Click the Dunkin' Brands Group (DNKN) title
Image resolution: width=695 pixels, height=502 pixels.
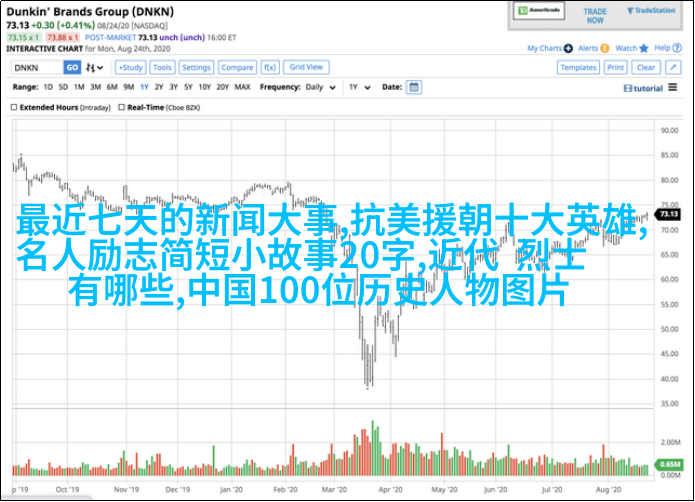(x=90, y=12)
